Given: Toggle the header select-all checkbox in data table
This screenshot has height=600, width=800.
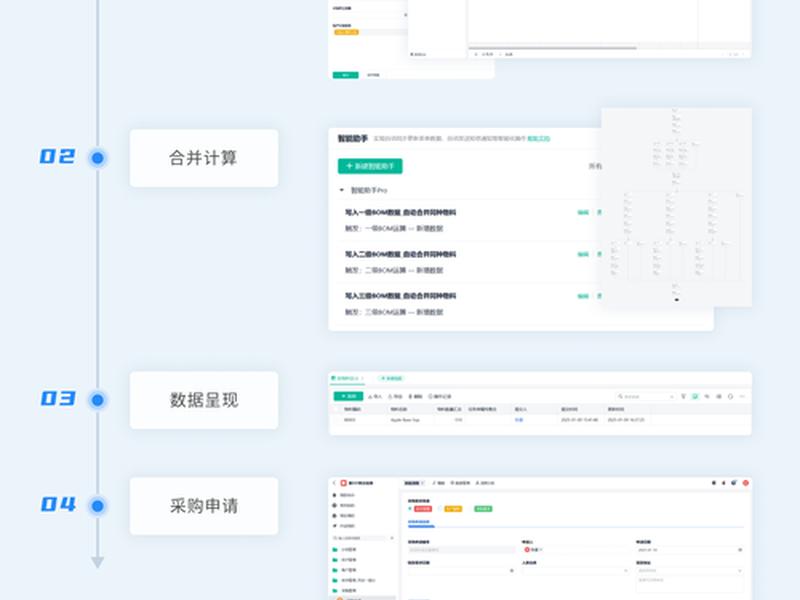Looking at the screenshot, I should click(335, 409).
